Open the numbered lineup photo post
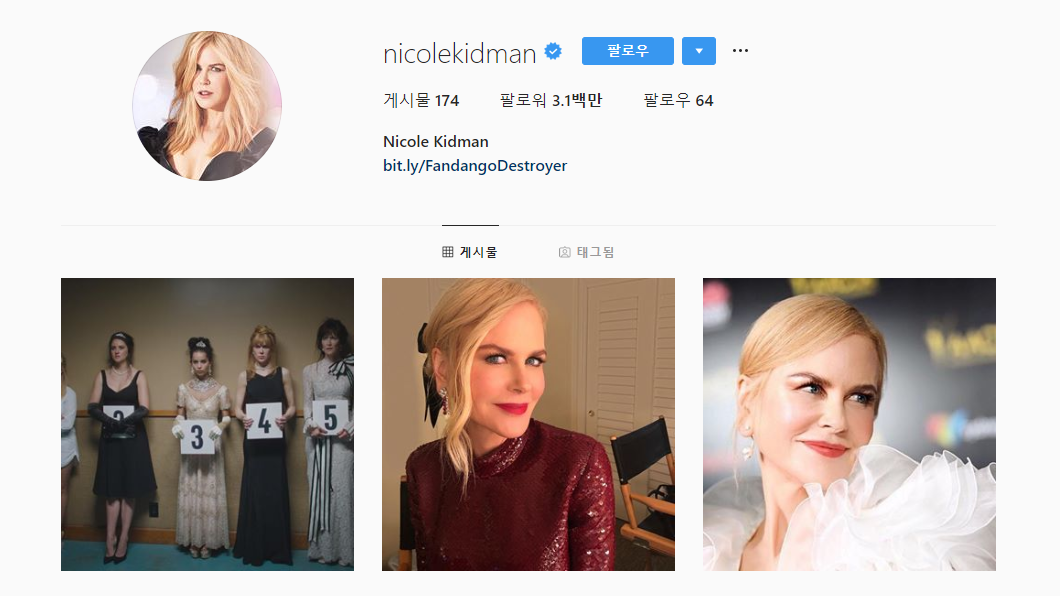Viewport: 1060px width, 596px height. [208, 424]
